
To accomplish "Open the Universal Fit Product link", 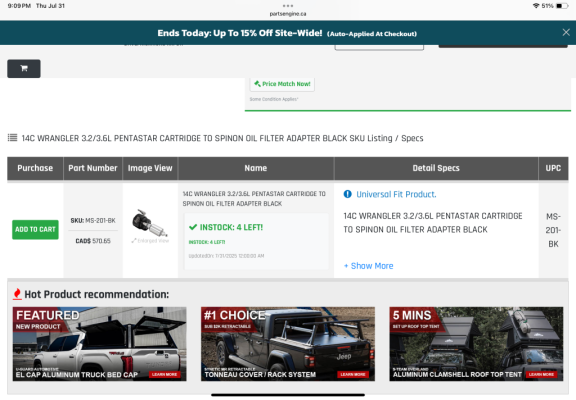I will tap(396, 194).
